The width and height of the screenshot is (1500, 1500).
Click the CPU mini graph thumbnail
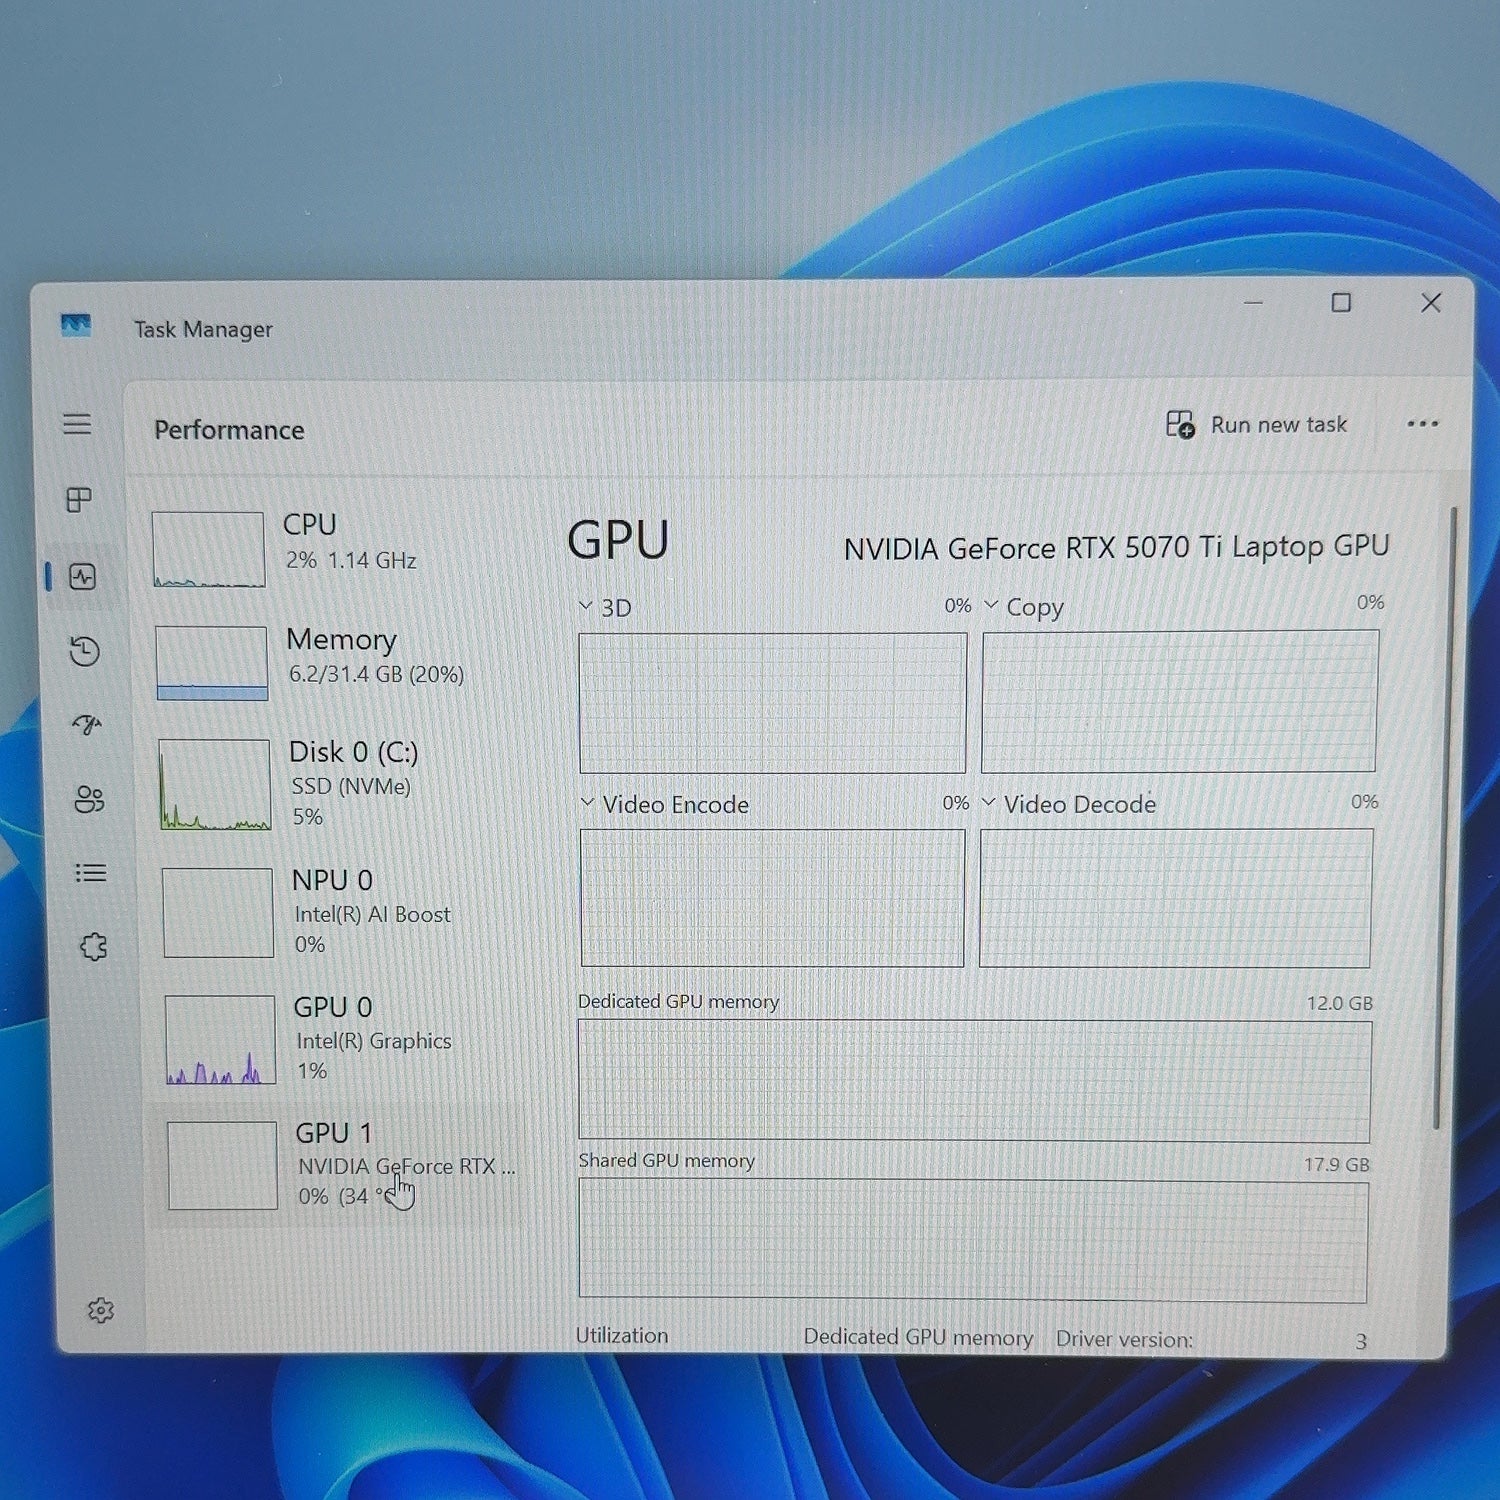[208, 549]
